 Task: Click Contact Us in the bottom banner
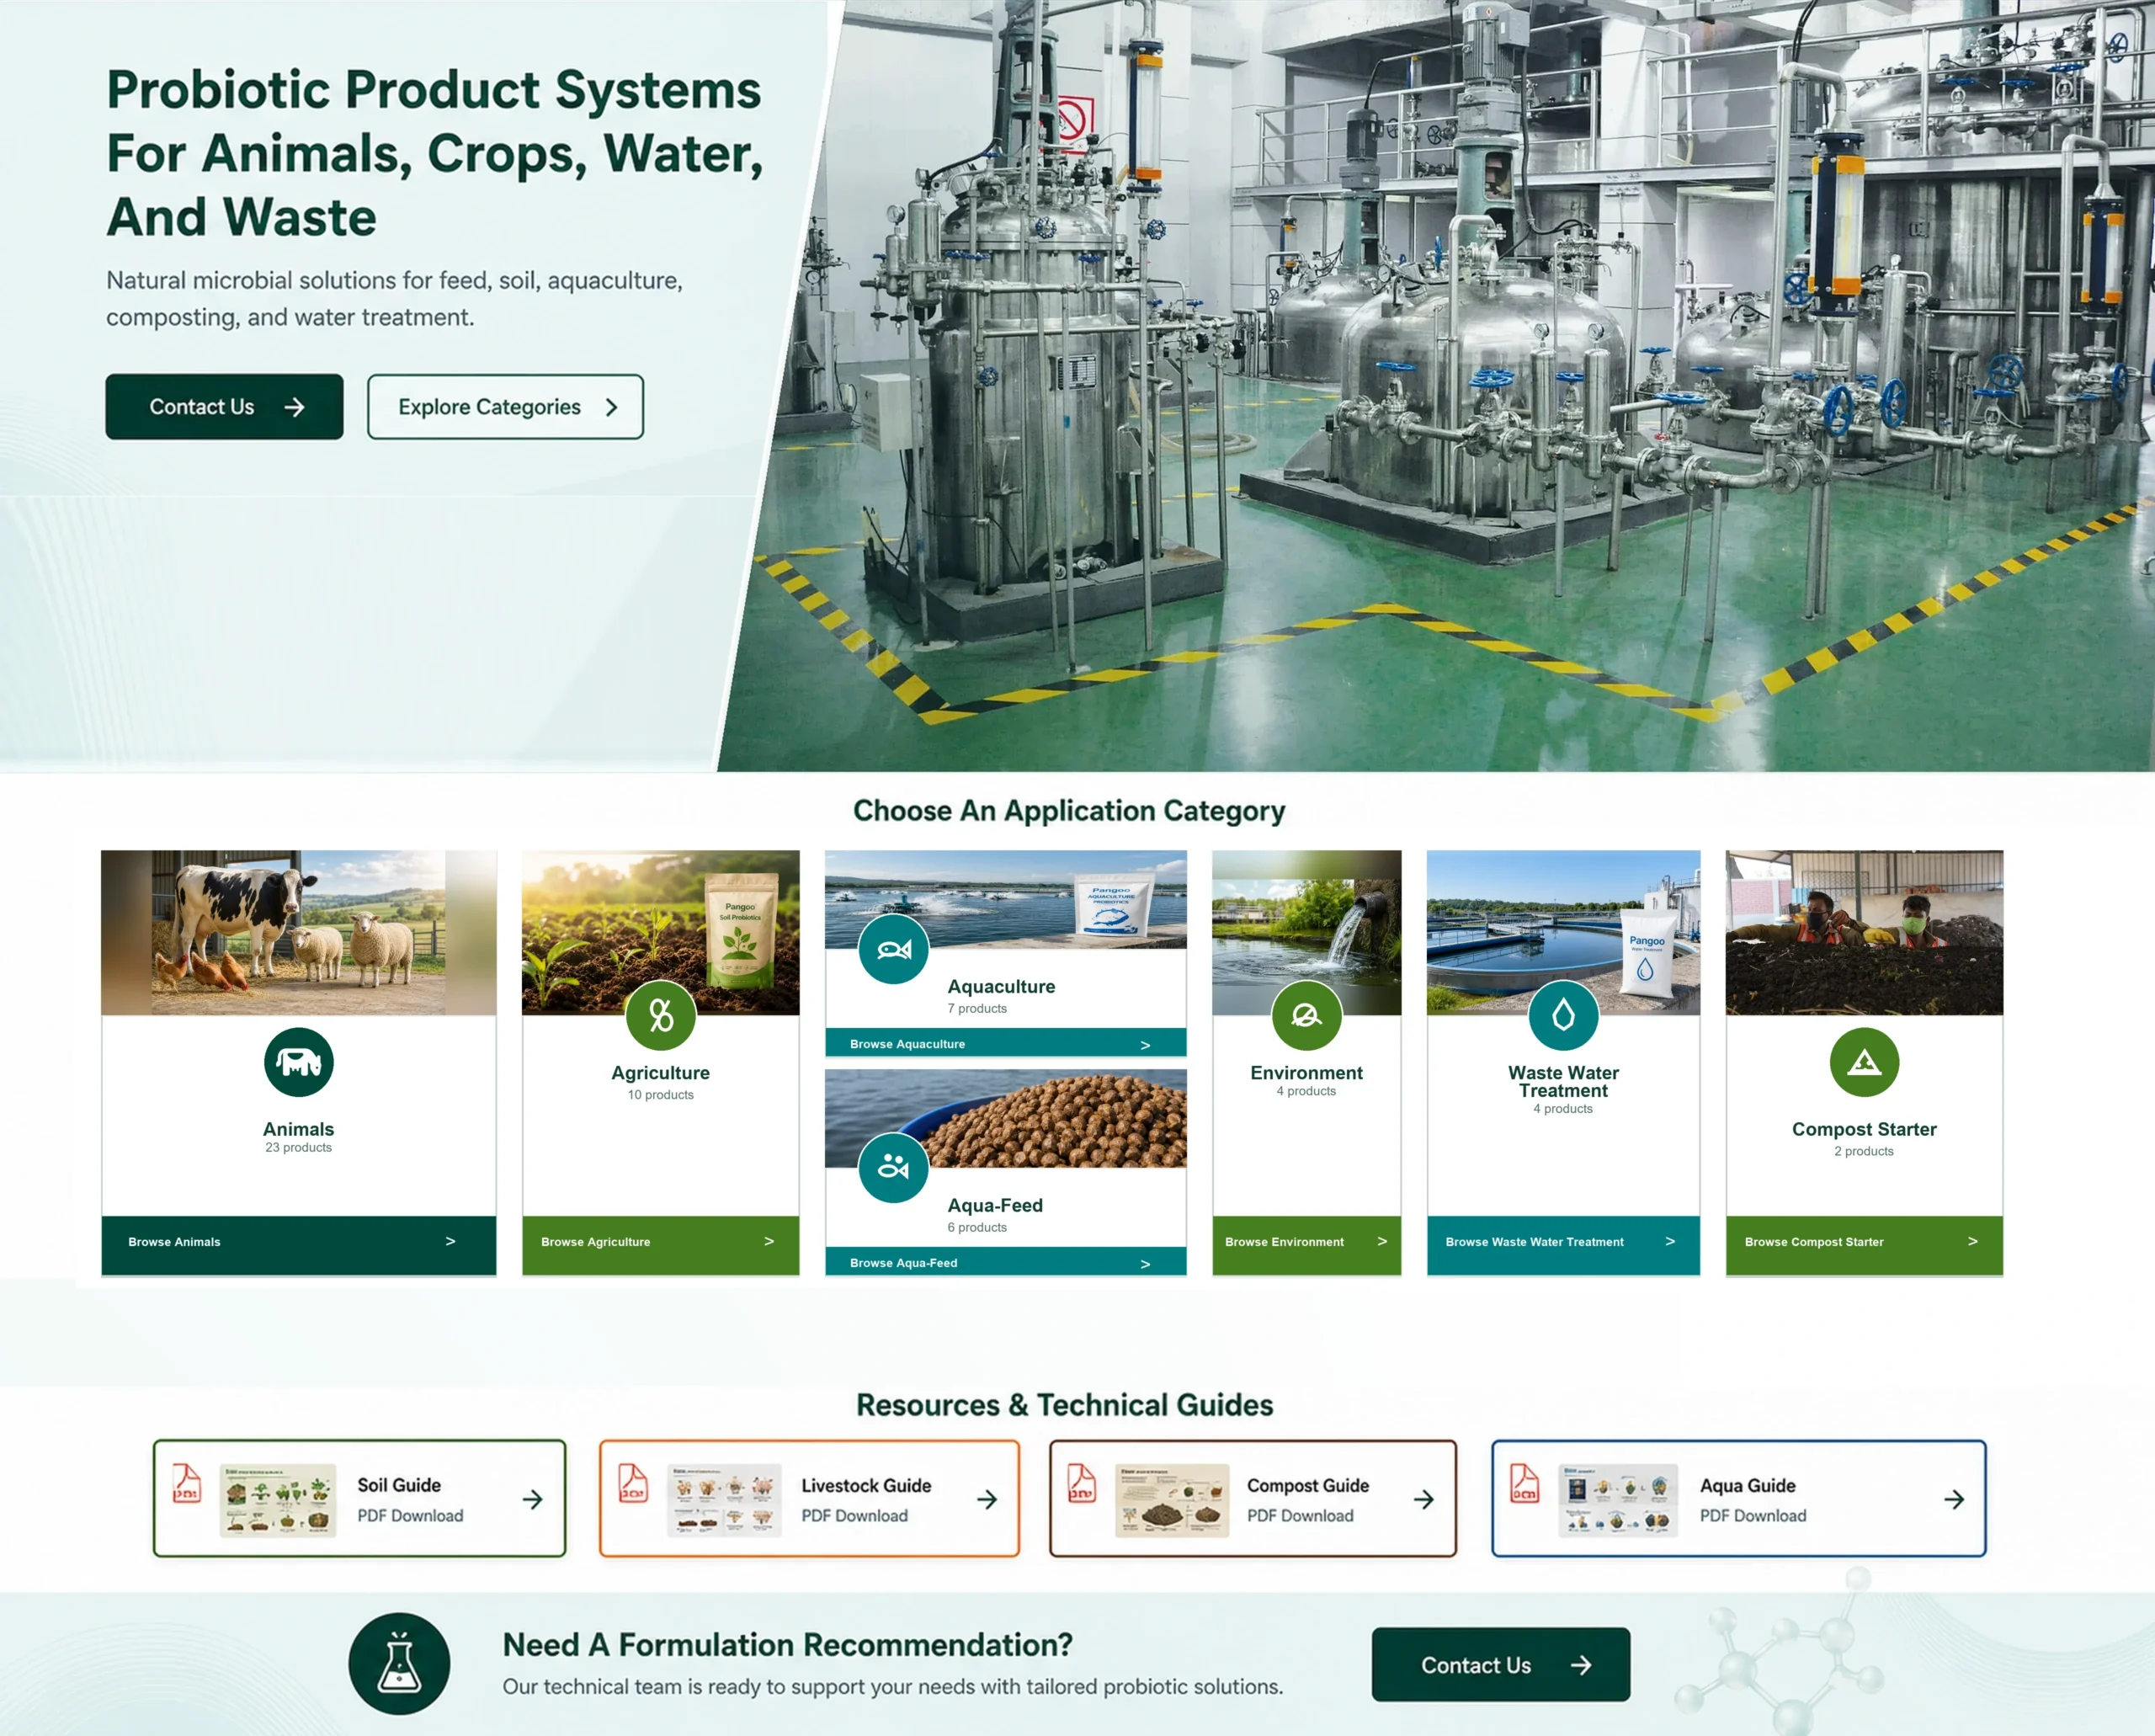pyautogui.click(x=1500, y=1664)
